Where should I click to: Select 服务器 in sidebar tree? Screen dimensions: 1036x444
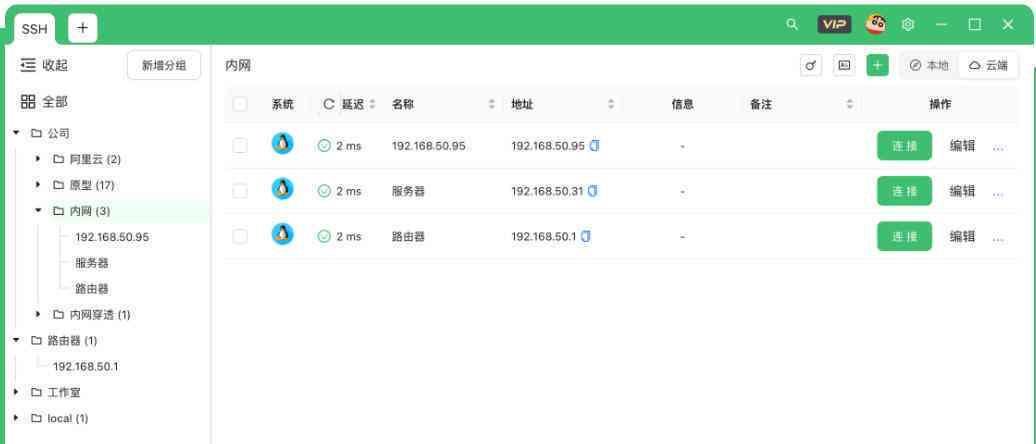[x=92, y=263]
